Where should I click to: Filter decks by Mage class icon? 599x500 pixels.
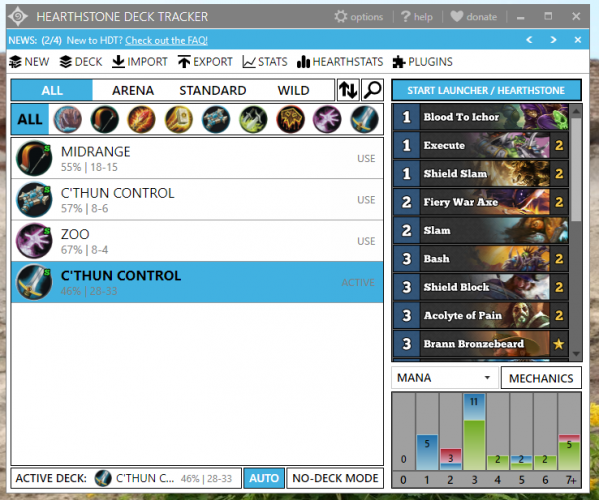[141, 120]
